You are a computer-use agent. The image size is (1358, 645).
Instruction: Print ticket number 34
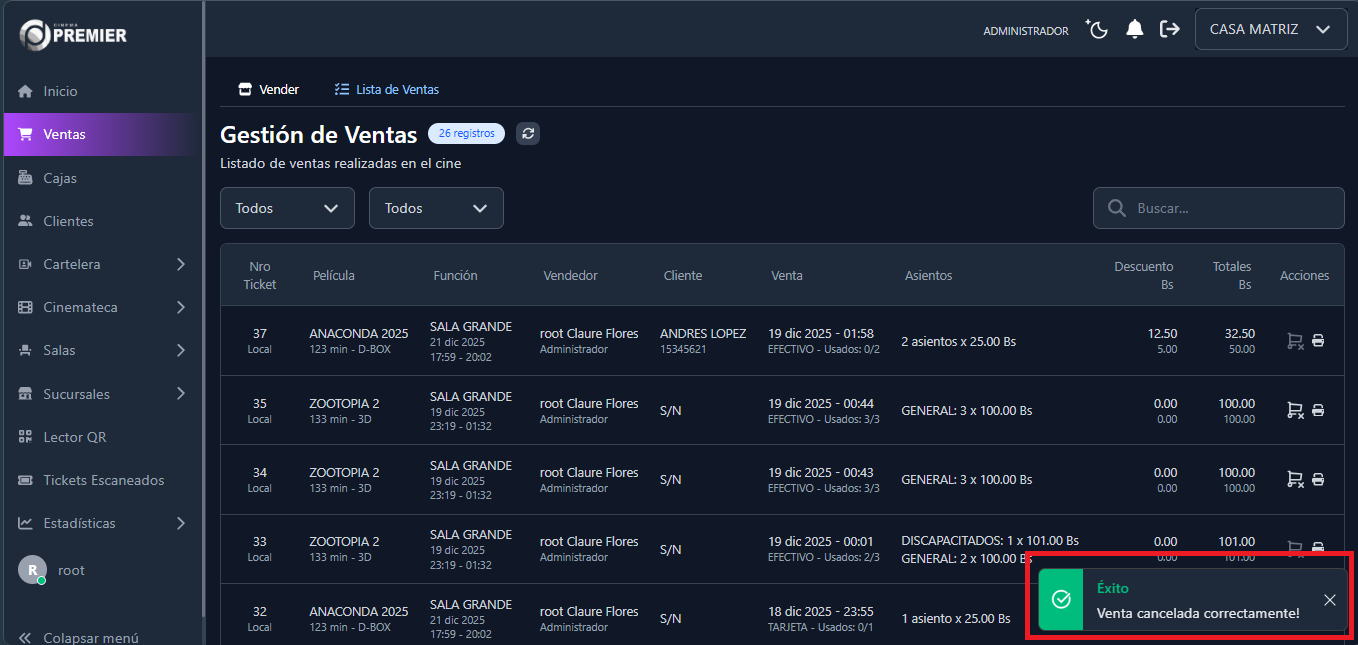1318,479
